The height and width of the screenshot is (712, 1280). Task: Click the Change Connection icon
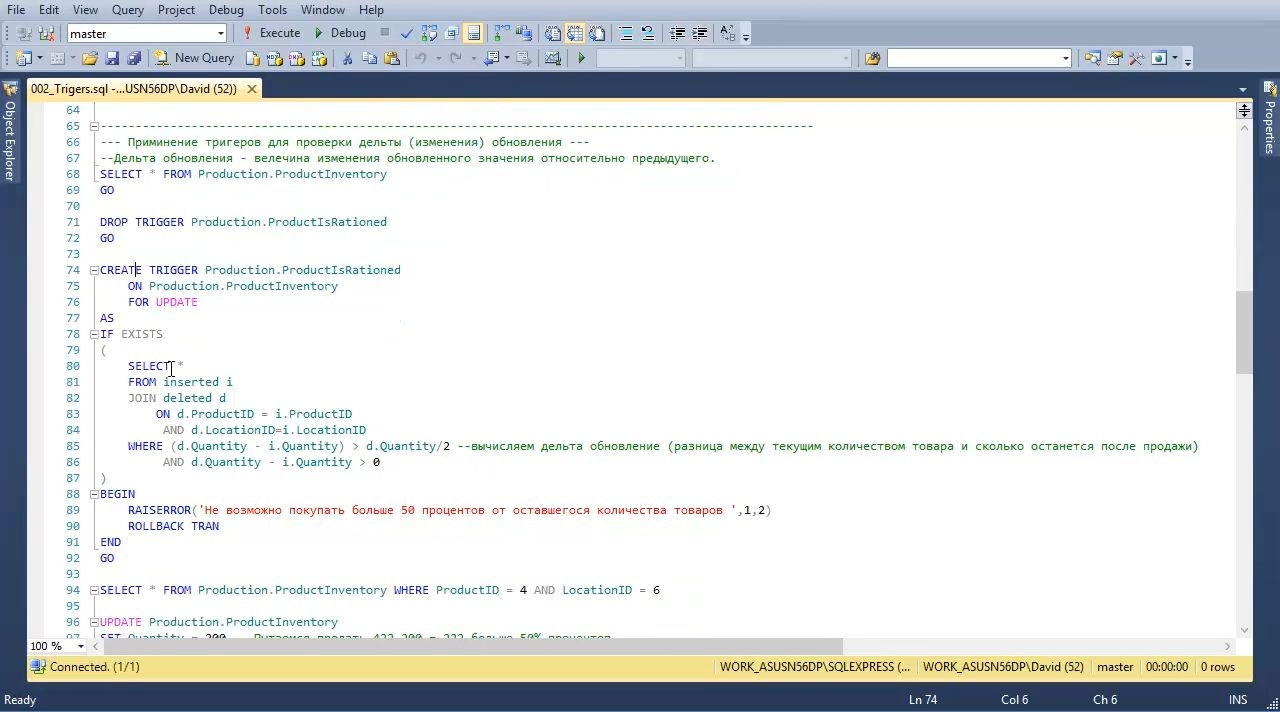(46, 34)
